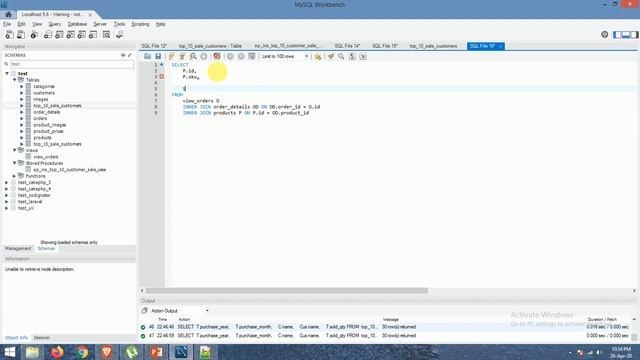
Task: Toggle the left sidebar panel visibility
Action: coord(618,35)
